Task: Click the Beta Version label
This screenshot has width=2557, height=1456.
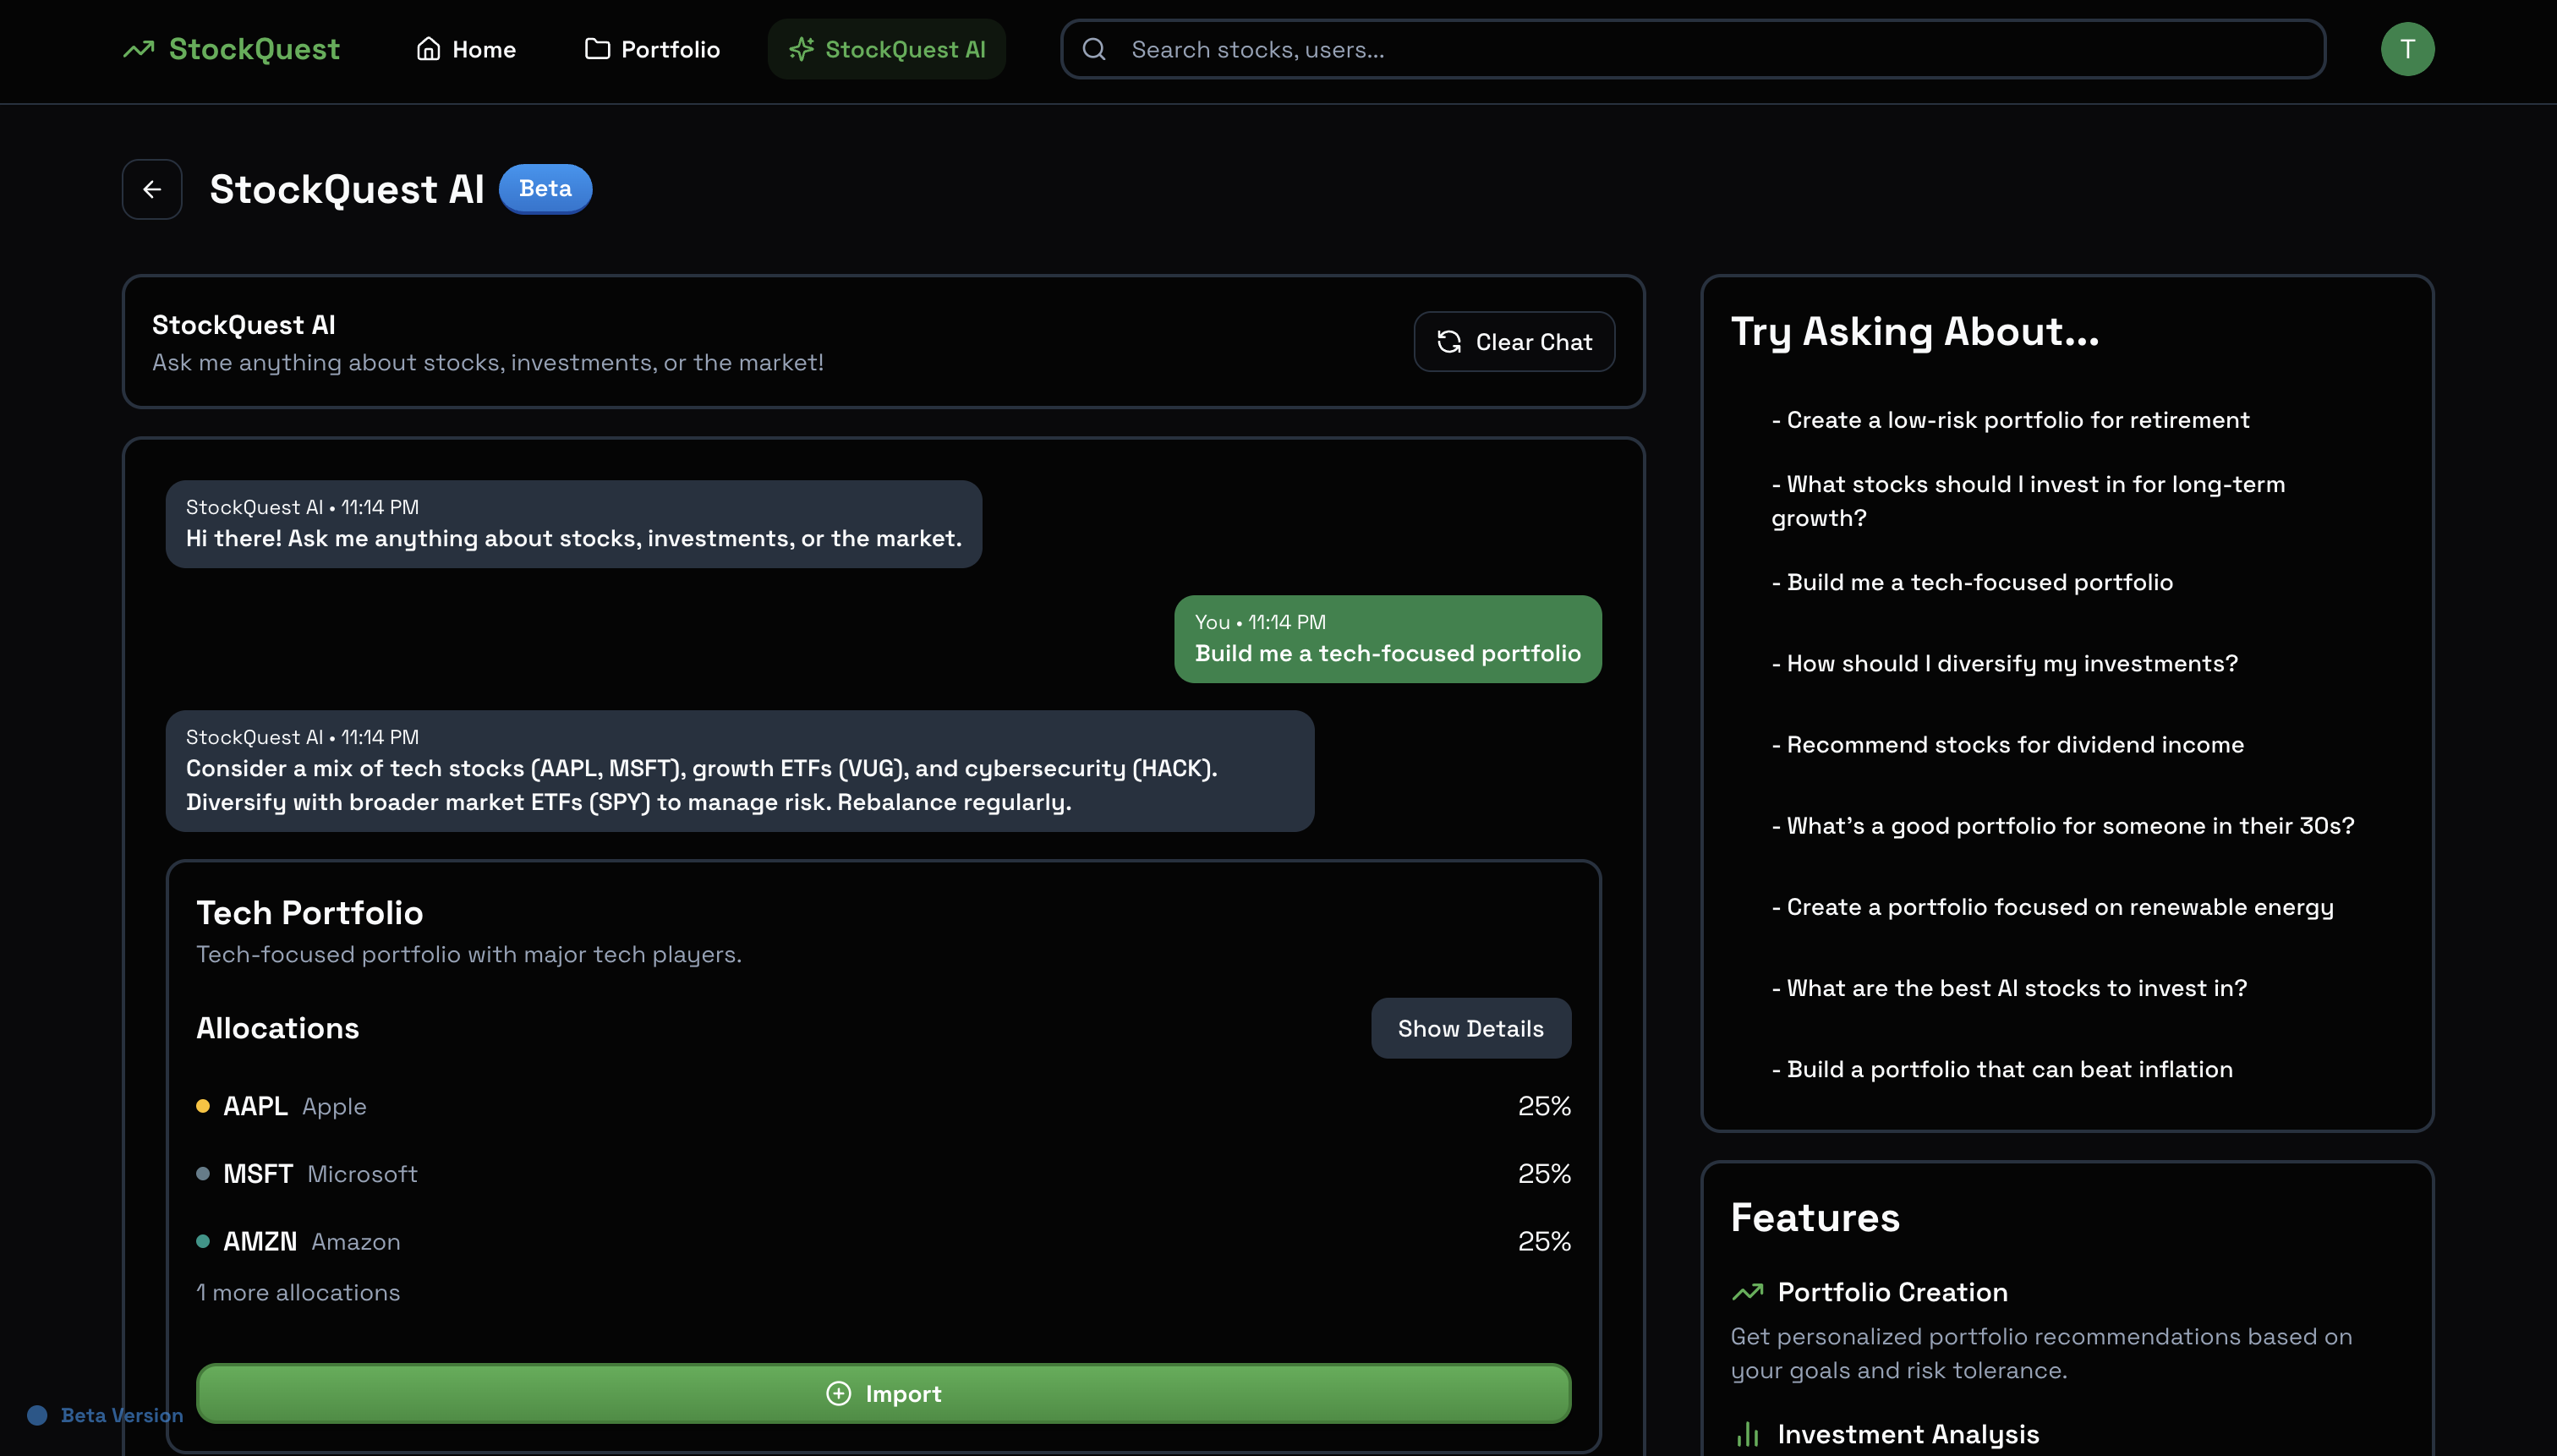Action: [x=122, y=1415]
